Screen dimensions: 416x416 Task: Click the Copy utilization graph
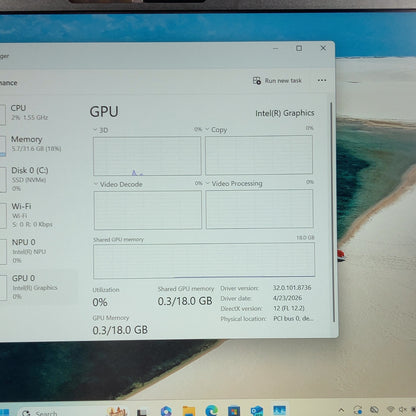pyautogui.click(x=259, y=155)
